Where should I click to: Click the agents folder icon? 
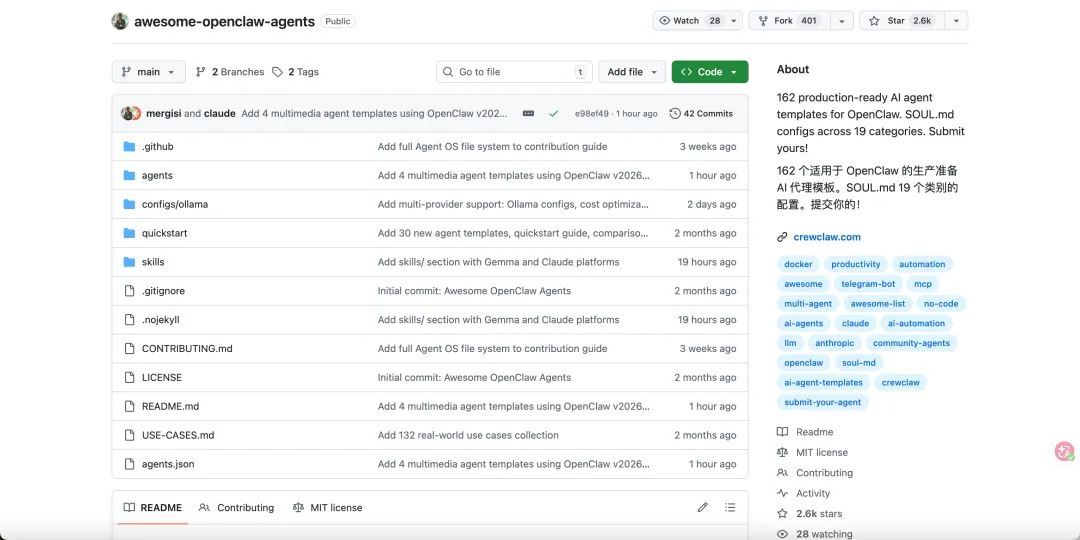click(129, 176)
